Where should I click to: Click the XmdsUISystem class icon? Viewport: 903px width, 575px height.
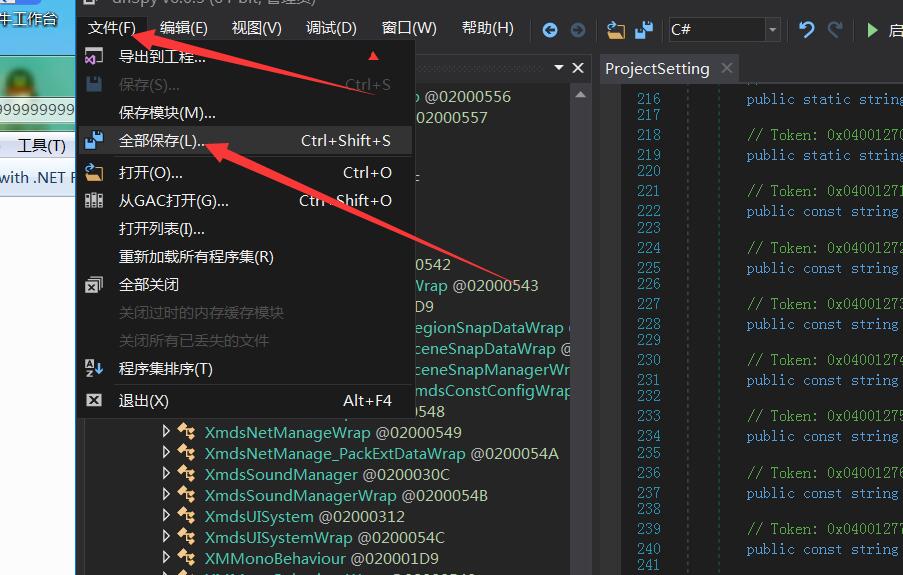click(187, 516)
